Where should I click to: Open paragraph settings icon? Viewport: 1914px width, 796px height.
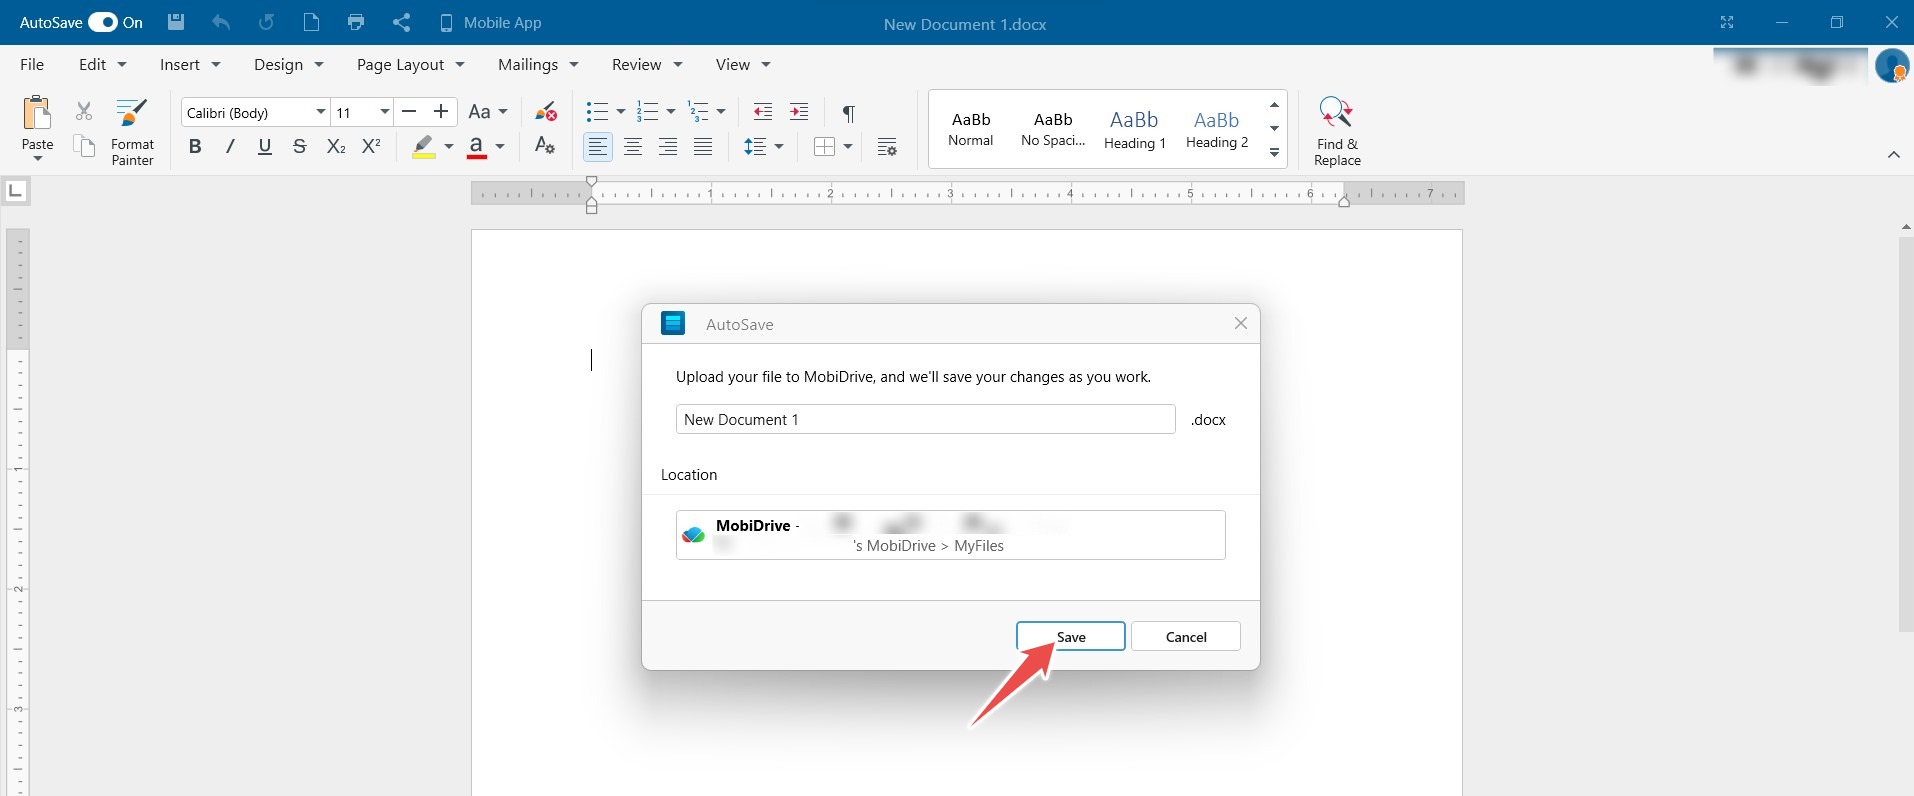tap(887, 147)
